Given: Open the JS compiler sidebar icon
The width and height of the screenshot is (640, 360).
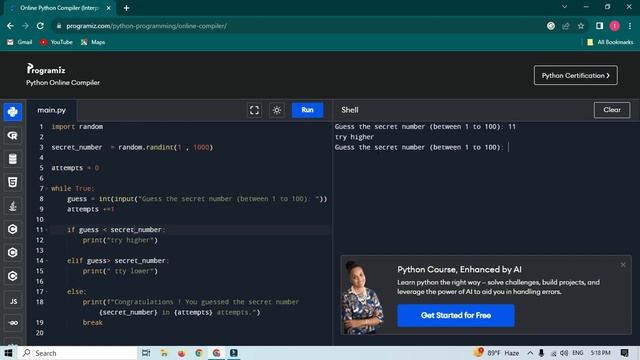Looking at the screenshot, I should point(13,301).
